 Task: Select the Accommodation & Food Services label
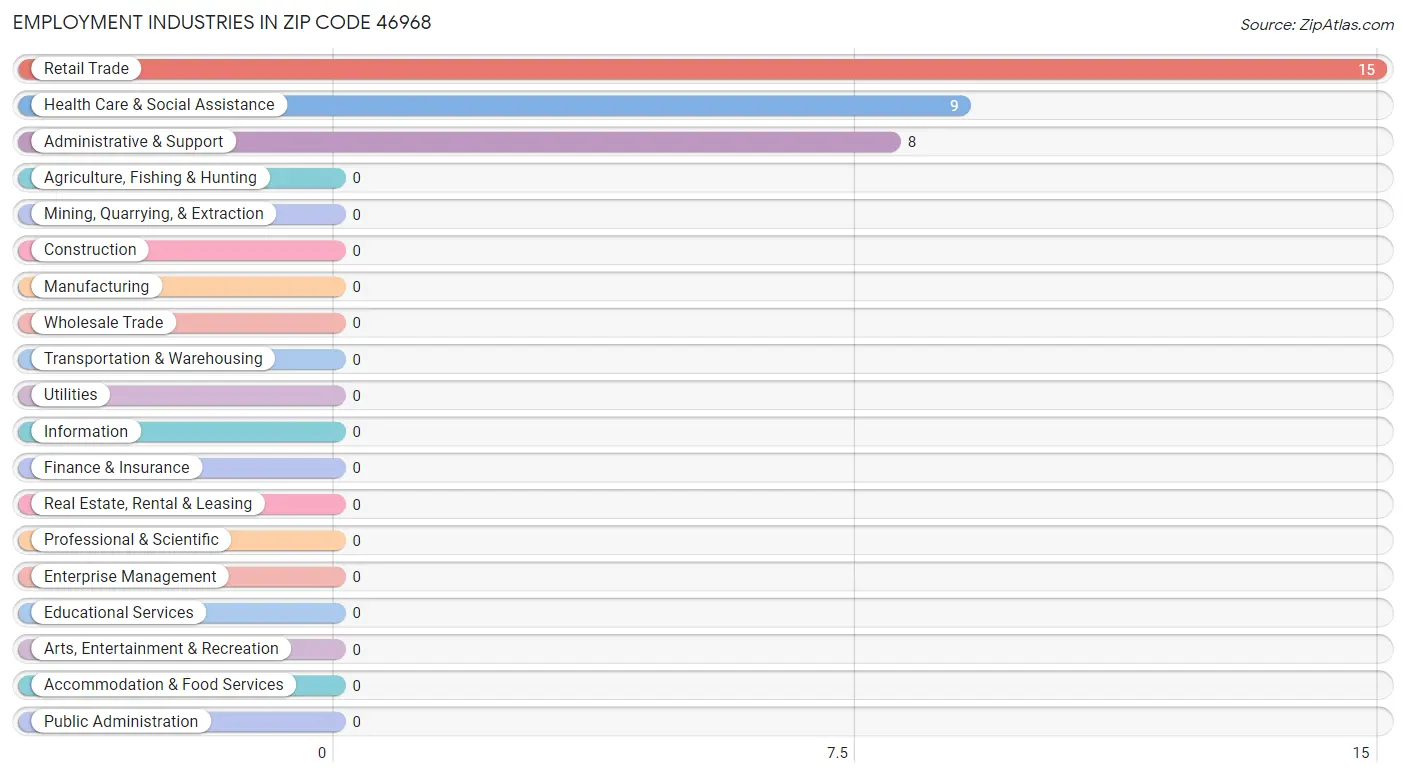click(x=164, y=685)
